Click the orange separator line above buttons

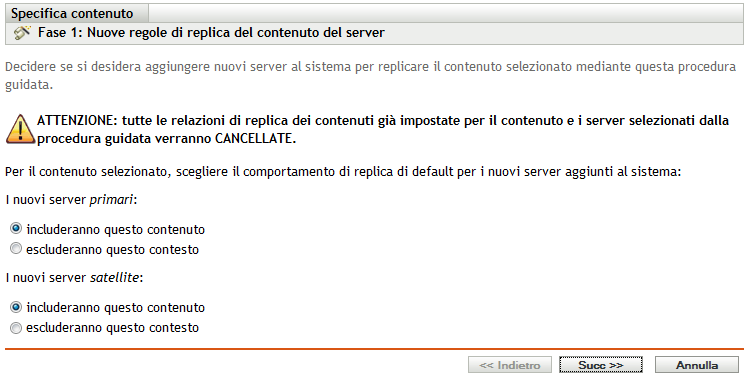pyautogui.click(x=375, y=349)
